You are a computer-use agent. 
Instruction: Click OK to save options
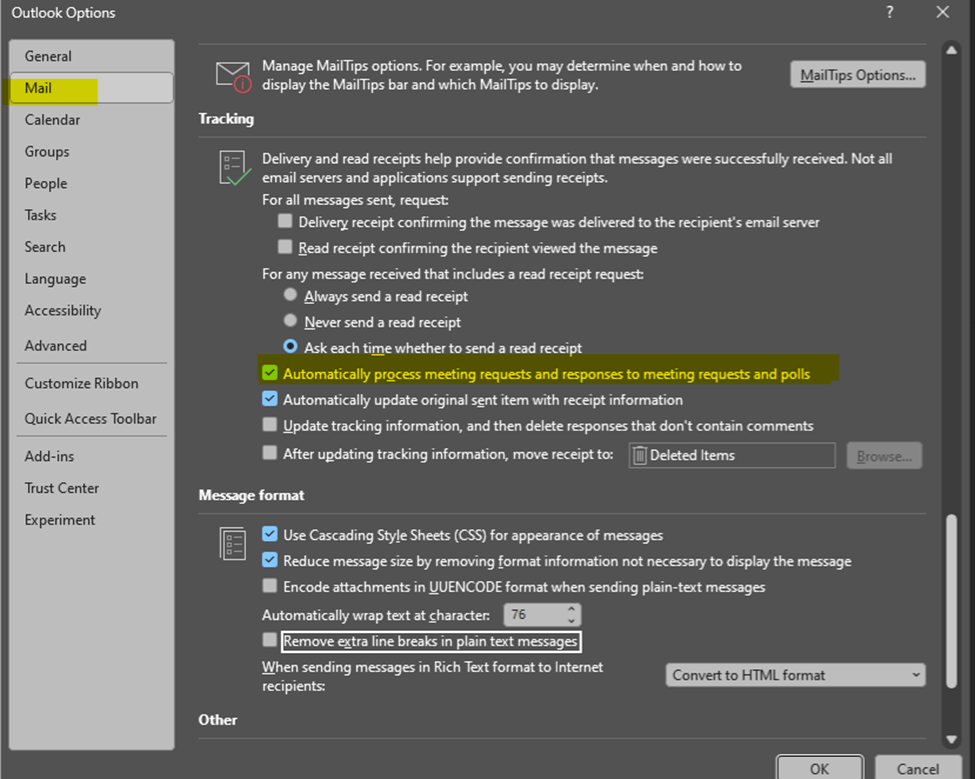tap(820, 768)
